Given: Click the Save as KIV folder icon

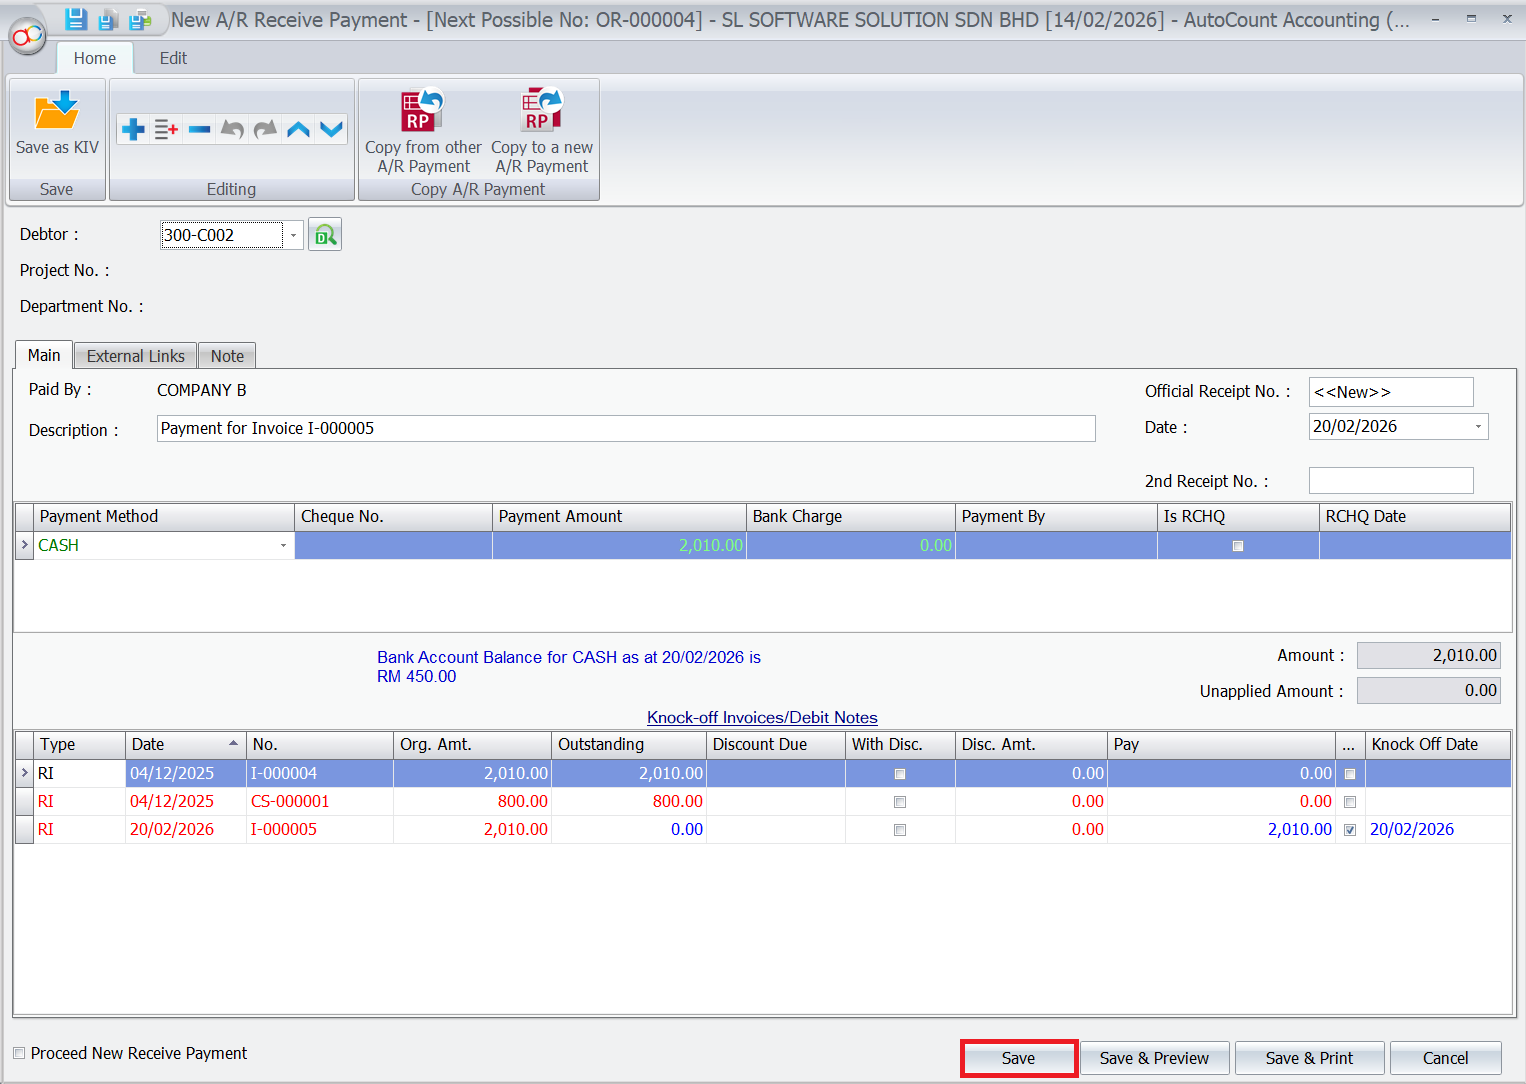Looking at the screenshot, I should click(56, 112).
